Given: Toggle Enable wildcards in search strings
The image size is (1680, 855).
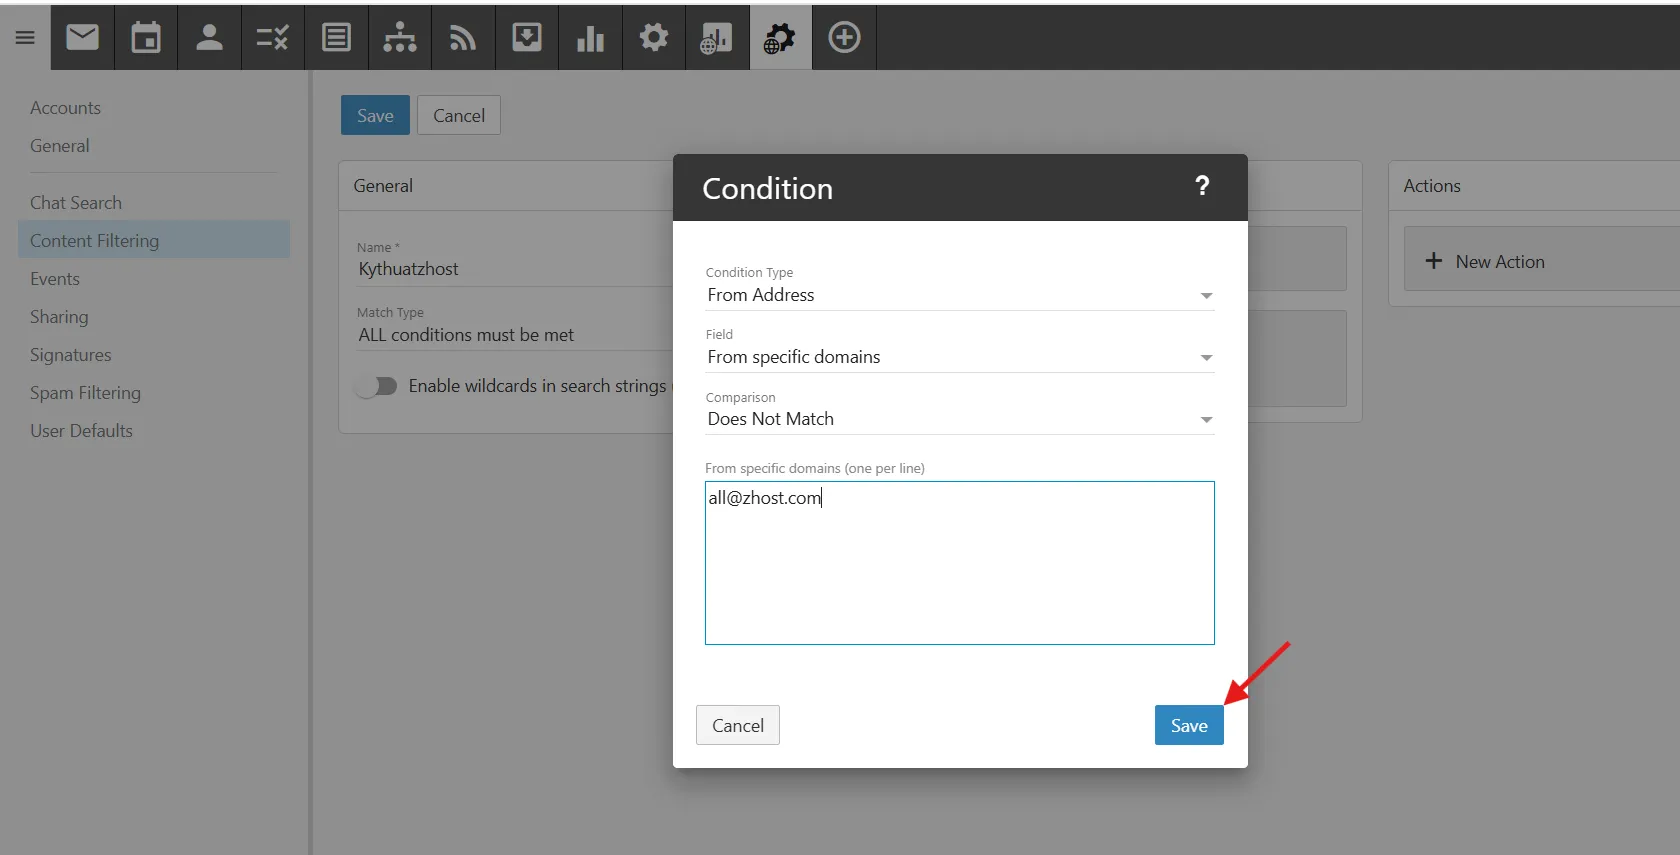Looking at the screenshot, I should (x=377, y=386).
